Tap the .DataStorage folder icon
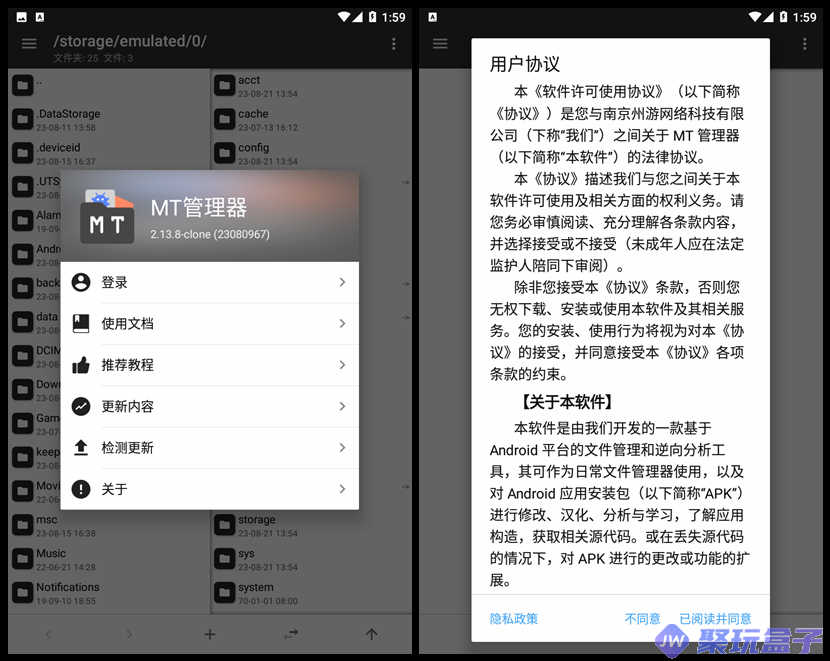 (22, 119)
